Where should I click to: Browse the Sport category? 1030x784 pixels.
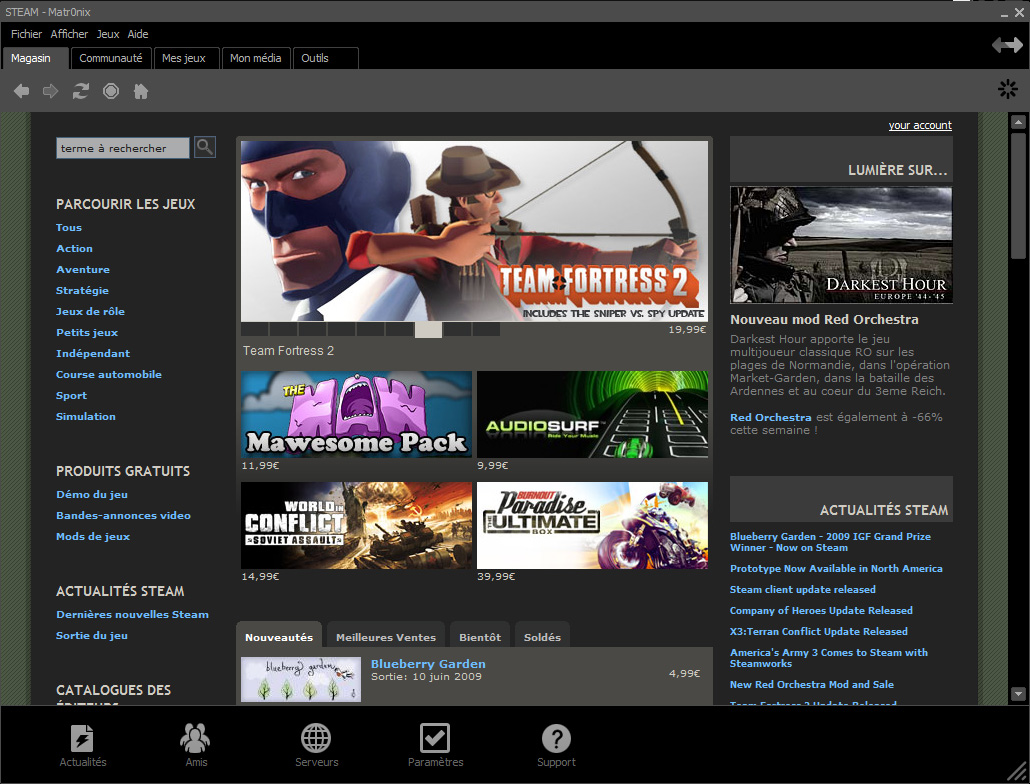point(71,395)
